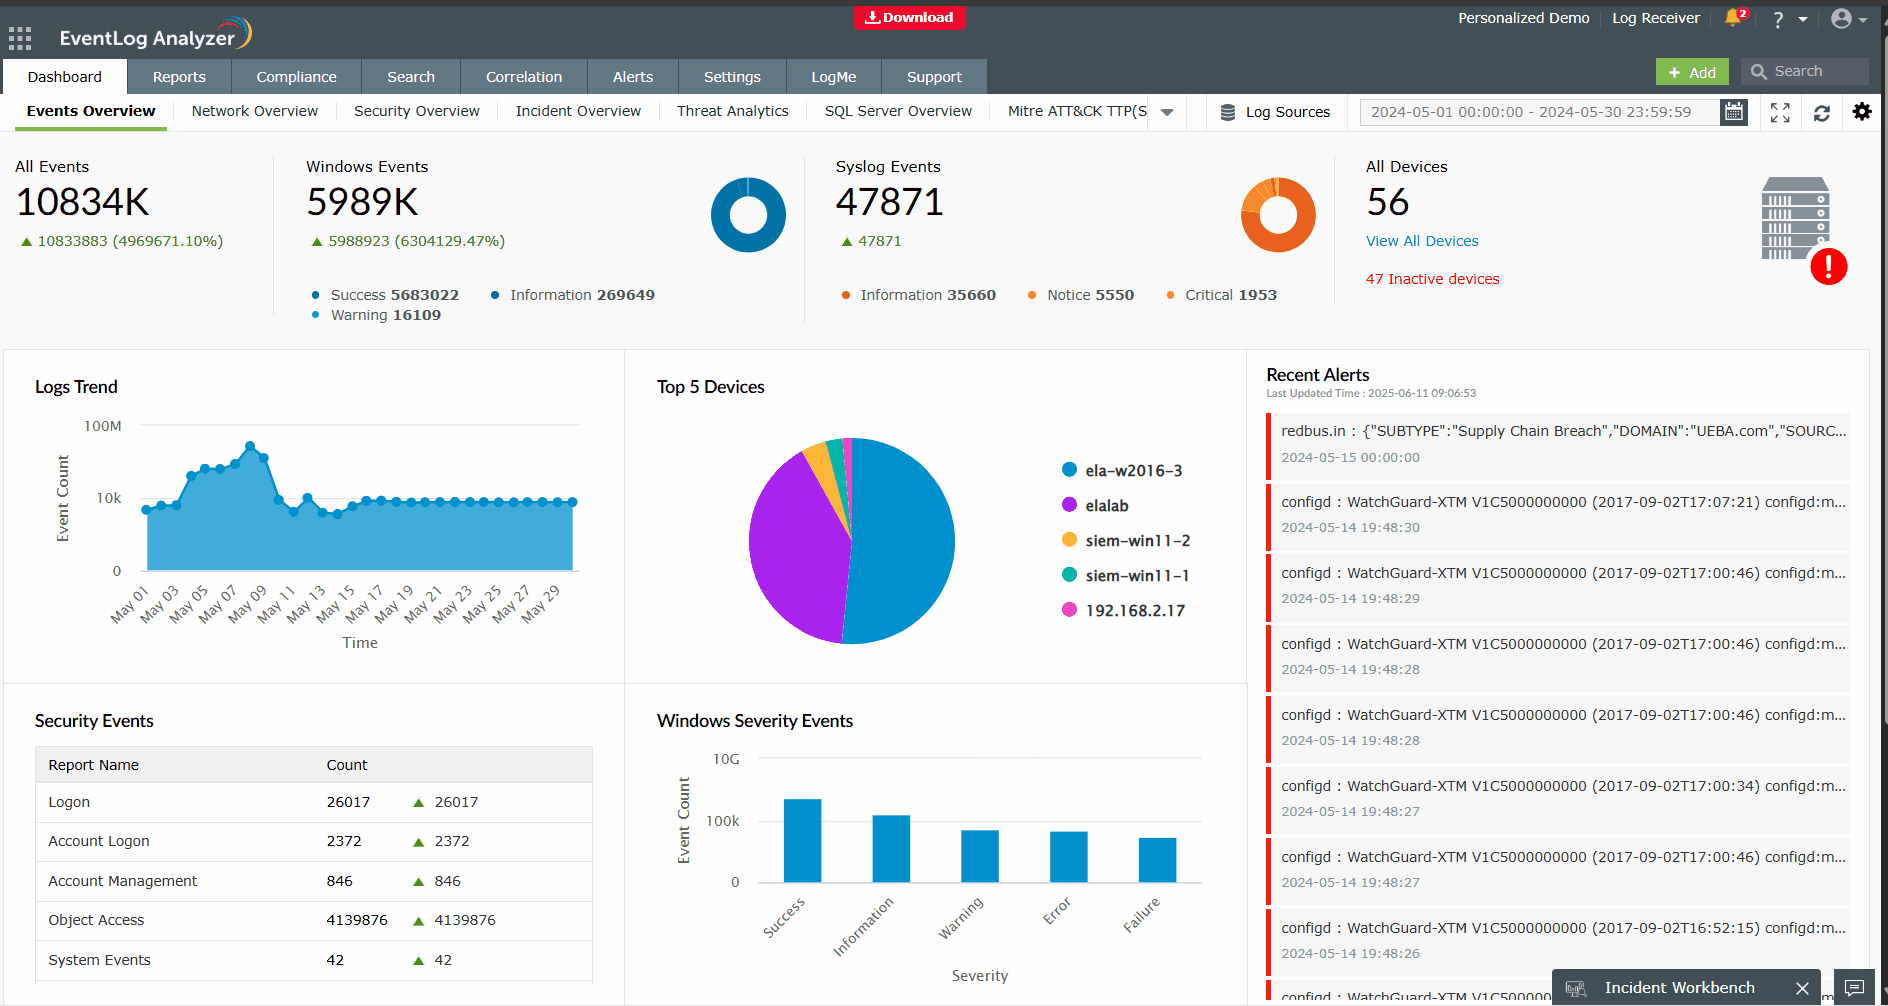The image size is (1888, 1006).
Task: Click Object Access count 4139876
Action: point(357,920)
